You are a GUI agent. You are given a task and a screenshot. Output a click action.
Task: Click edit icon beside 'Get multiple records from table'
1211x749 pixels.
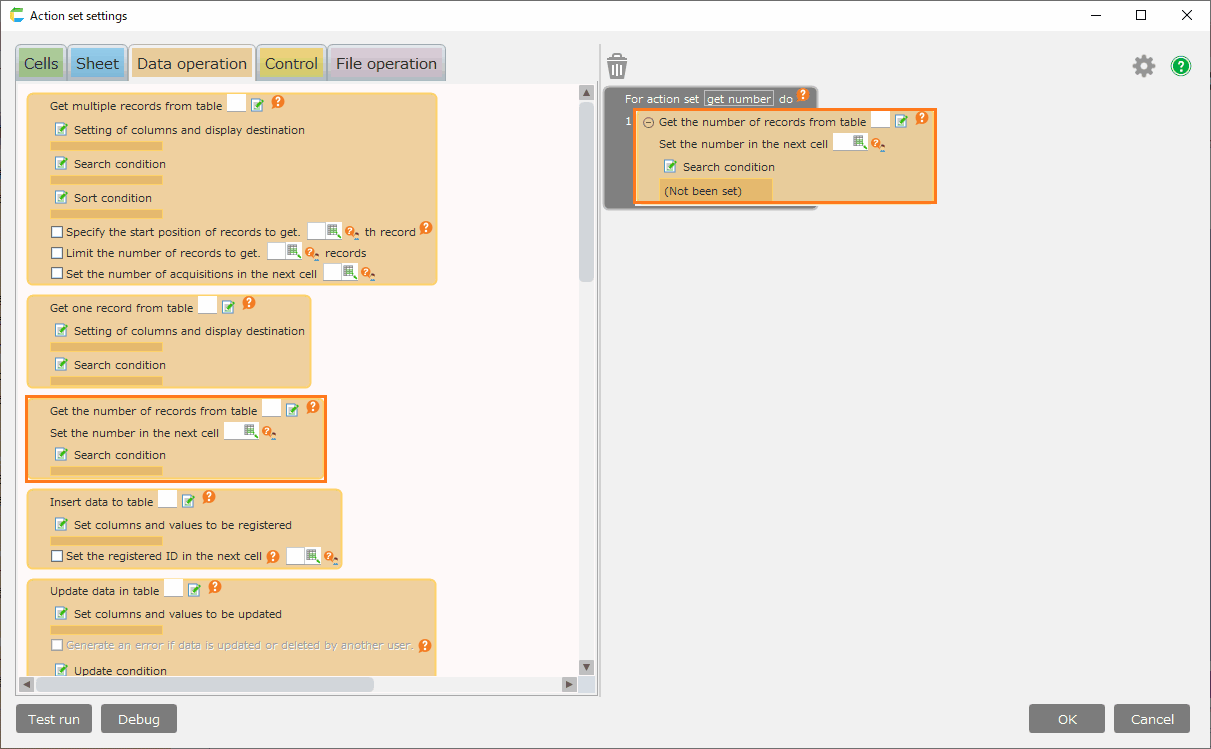(x=258, y=105)
